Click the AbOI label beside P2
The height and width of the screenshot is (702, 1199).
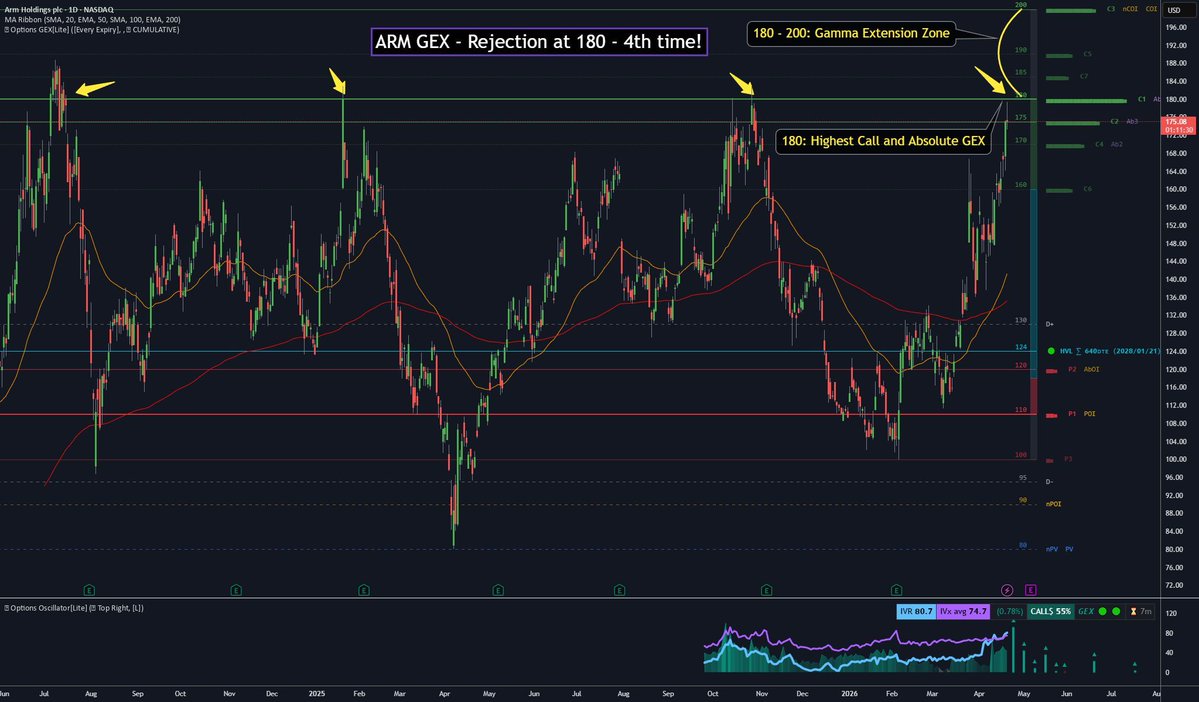[1091, 369]
